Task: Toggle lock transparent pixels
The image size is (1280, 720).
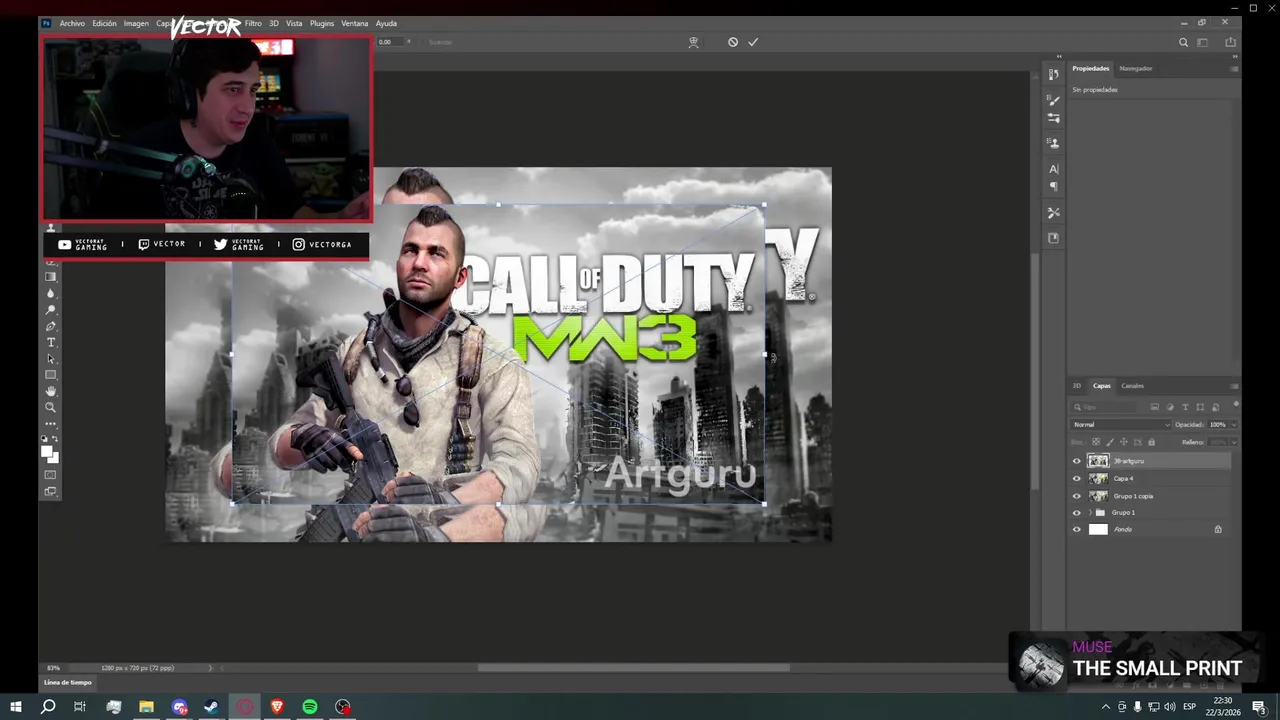Action: pos(1096,442)
